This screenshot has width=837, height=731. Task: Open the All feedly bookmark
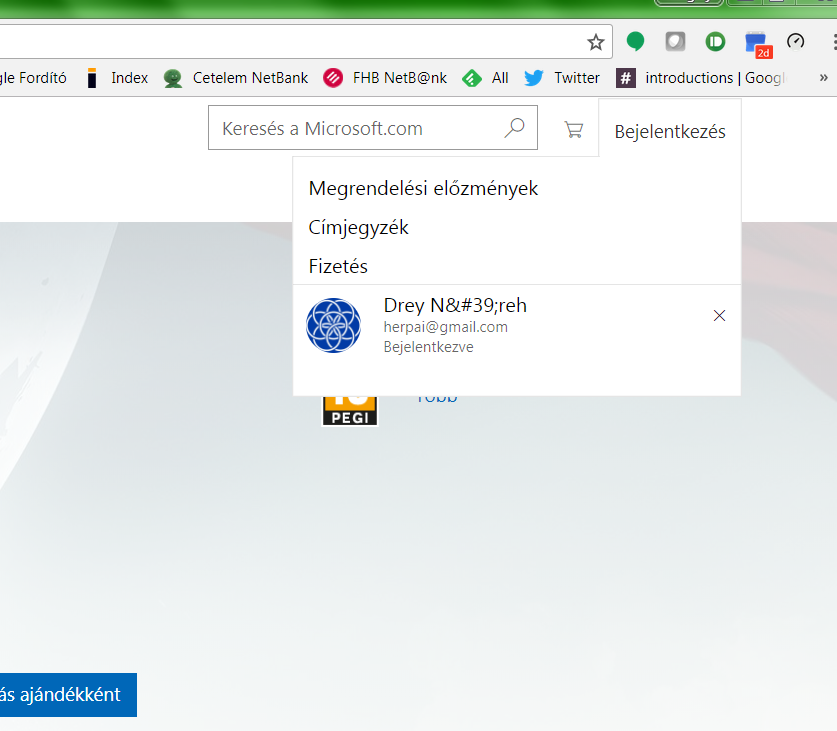(485, 78)
